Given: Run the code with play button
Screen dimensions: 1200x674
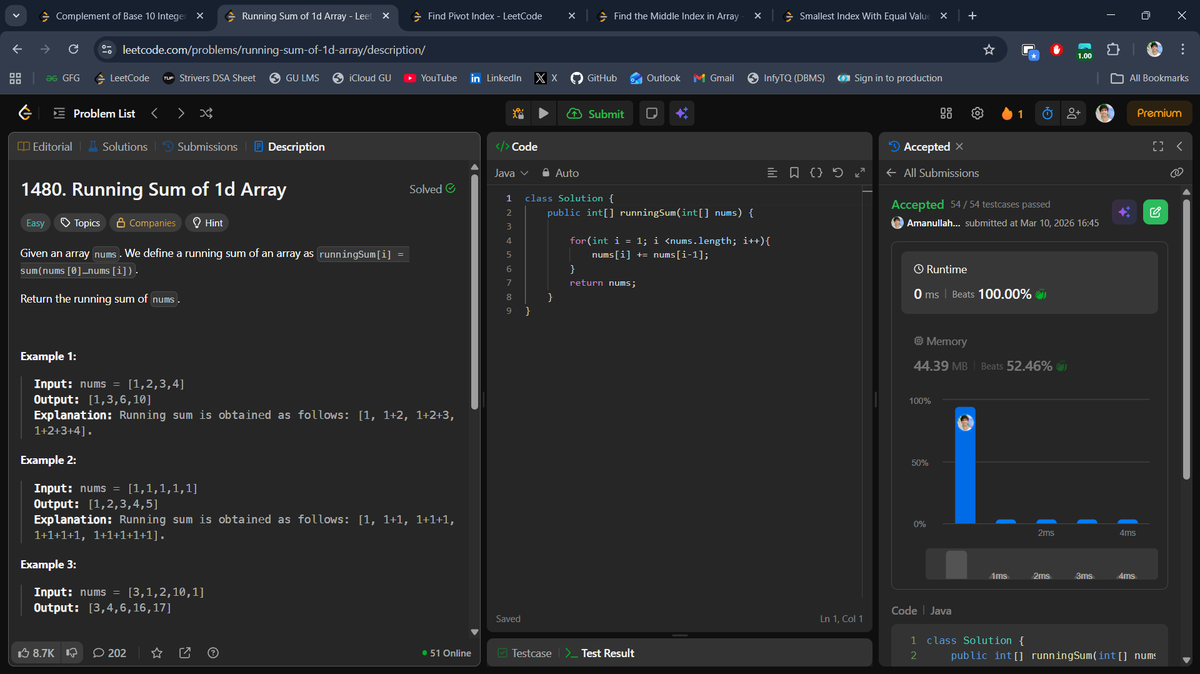Looking at the screenshot, I should point(543,113).
